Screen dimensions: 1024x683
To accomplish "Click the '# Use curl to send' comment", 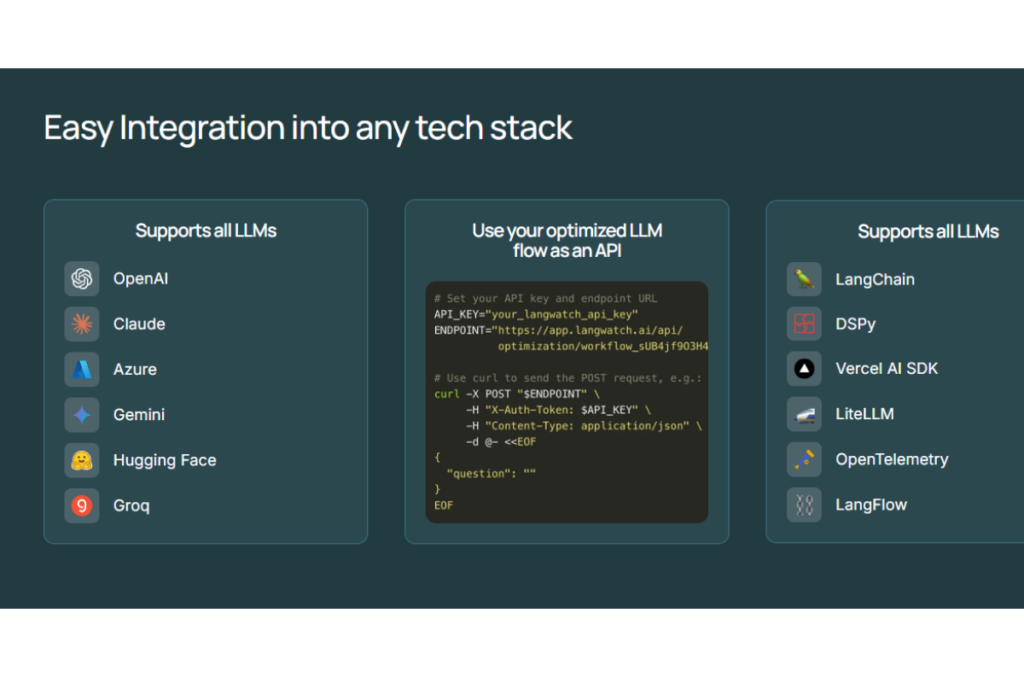I will (x=568, y=378).
